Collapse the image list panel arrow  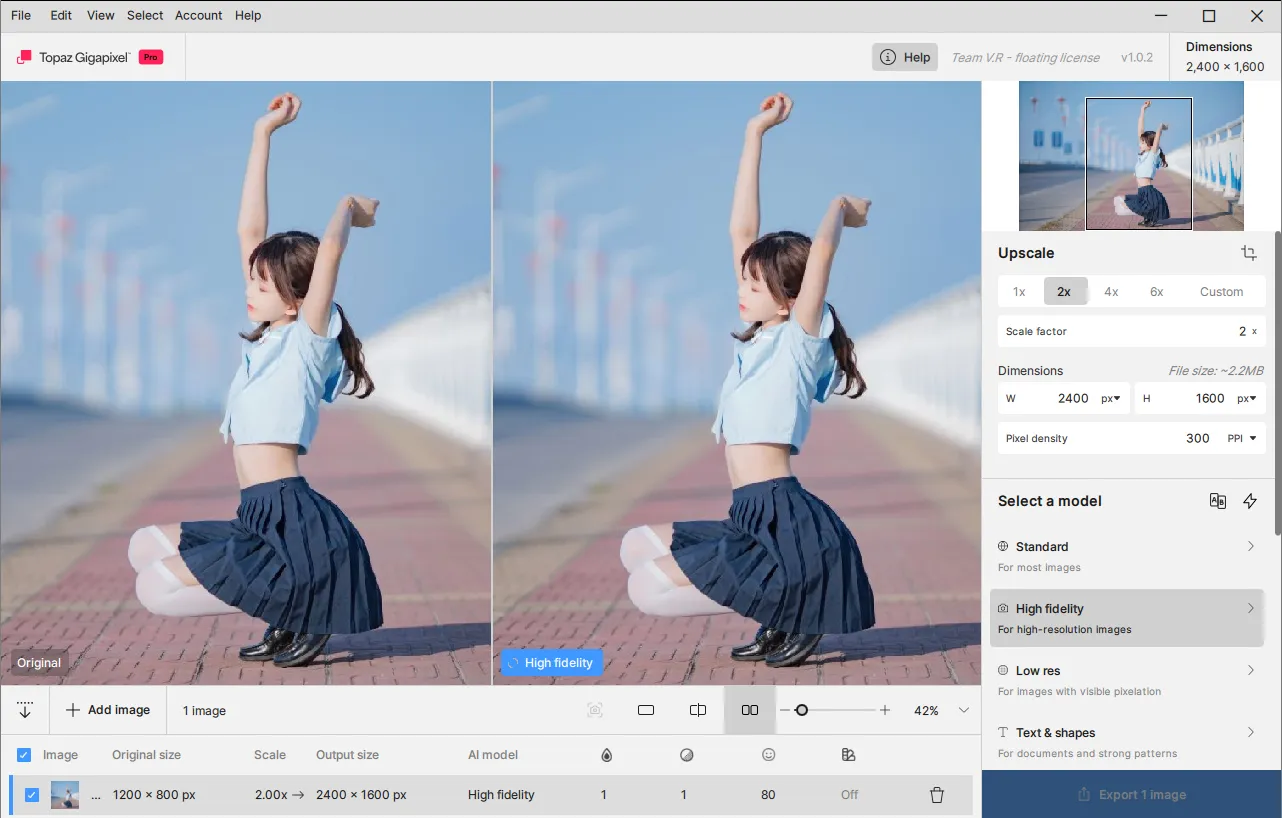click(x=25, y=710)
